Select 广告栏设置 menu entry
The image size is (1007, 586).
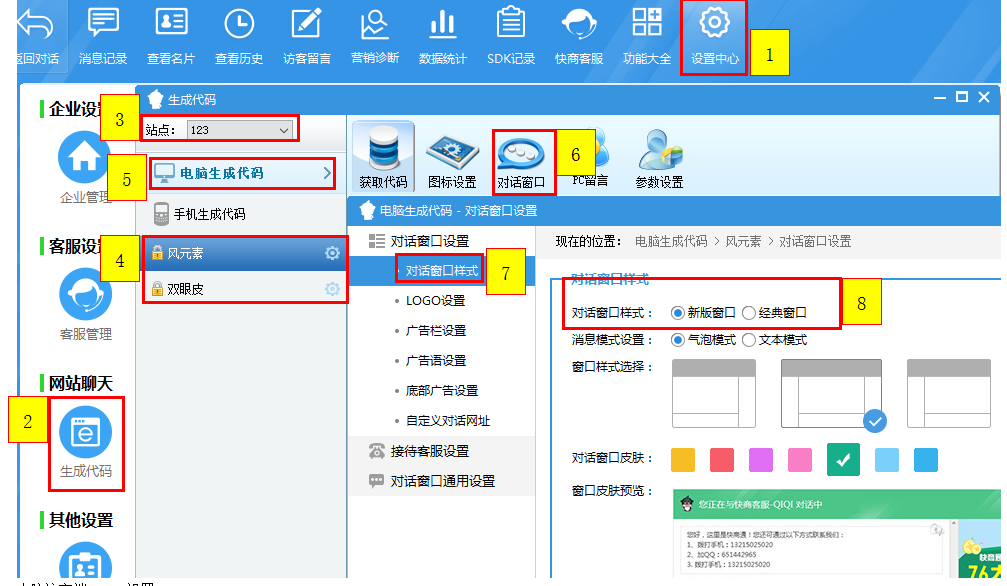point(435,331)
